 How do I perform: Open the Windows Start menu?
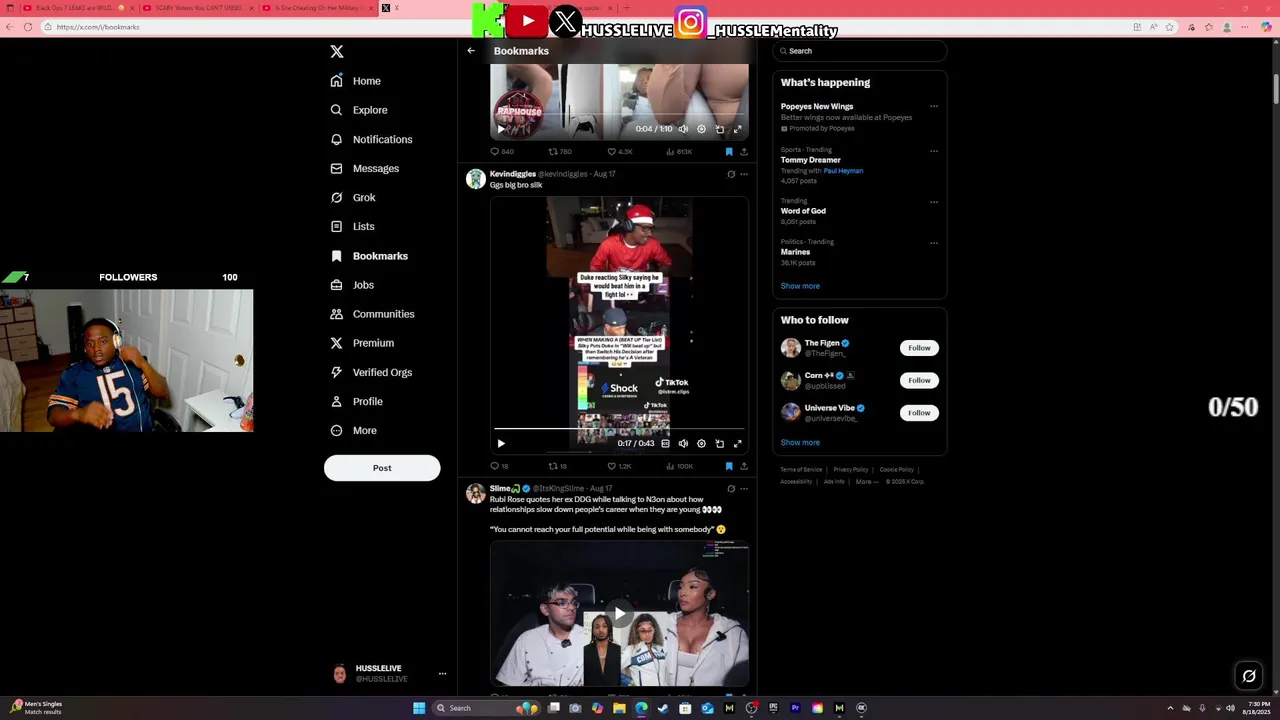pos(419,708)
